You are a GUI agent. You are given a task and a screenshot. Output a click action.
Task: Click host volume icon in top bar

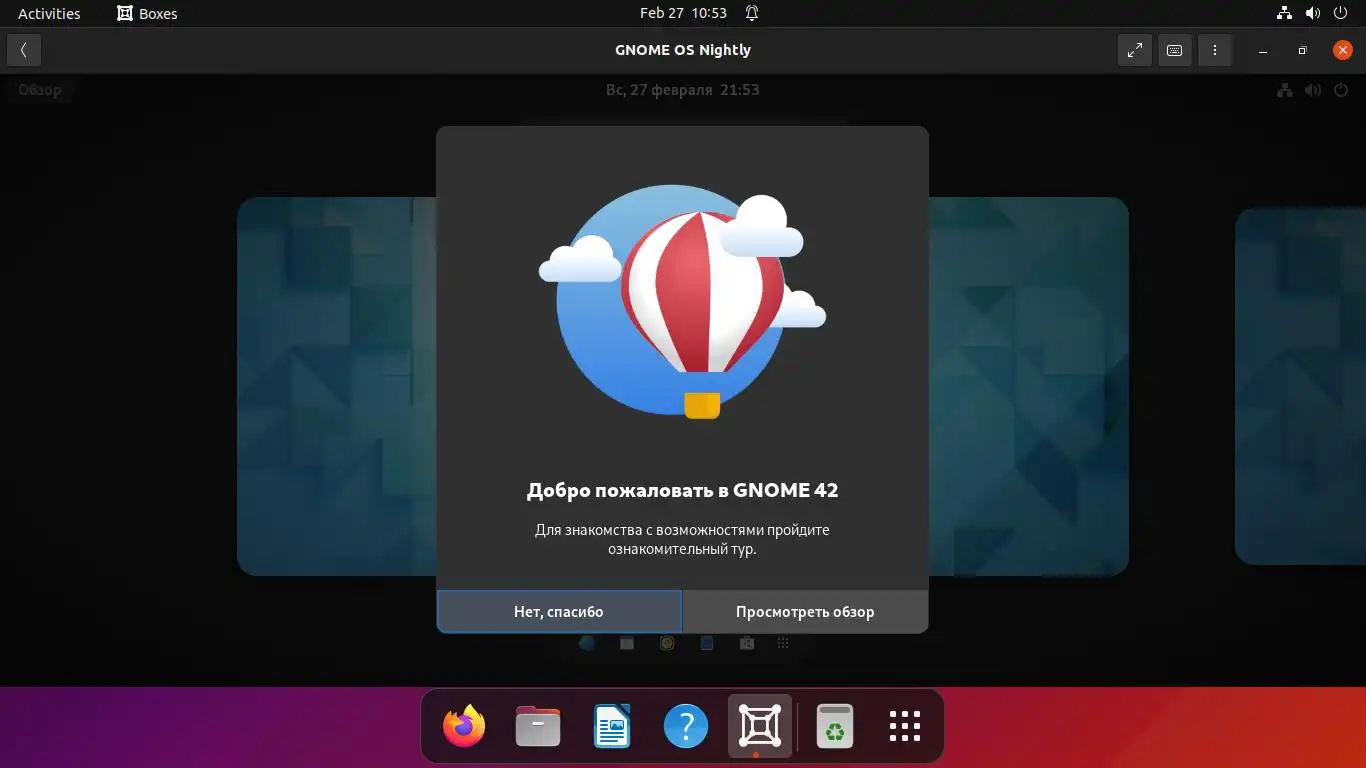(1313, 13)
